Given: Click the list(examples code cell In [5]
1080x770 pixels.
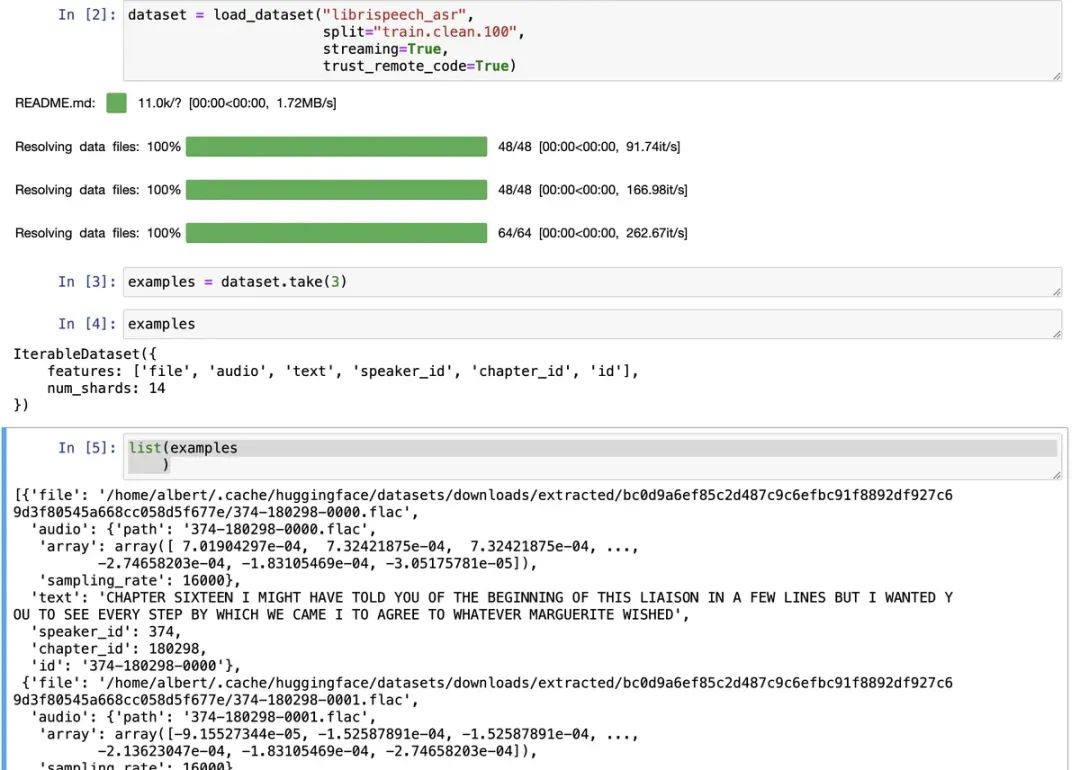Looking at the screenshot, I should (x=592, y=457).
